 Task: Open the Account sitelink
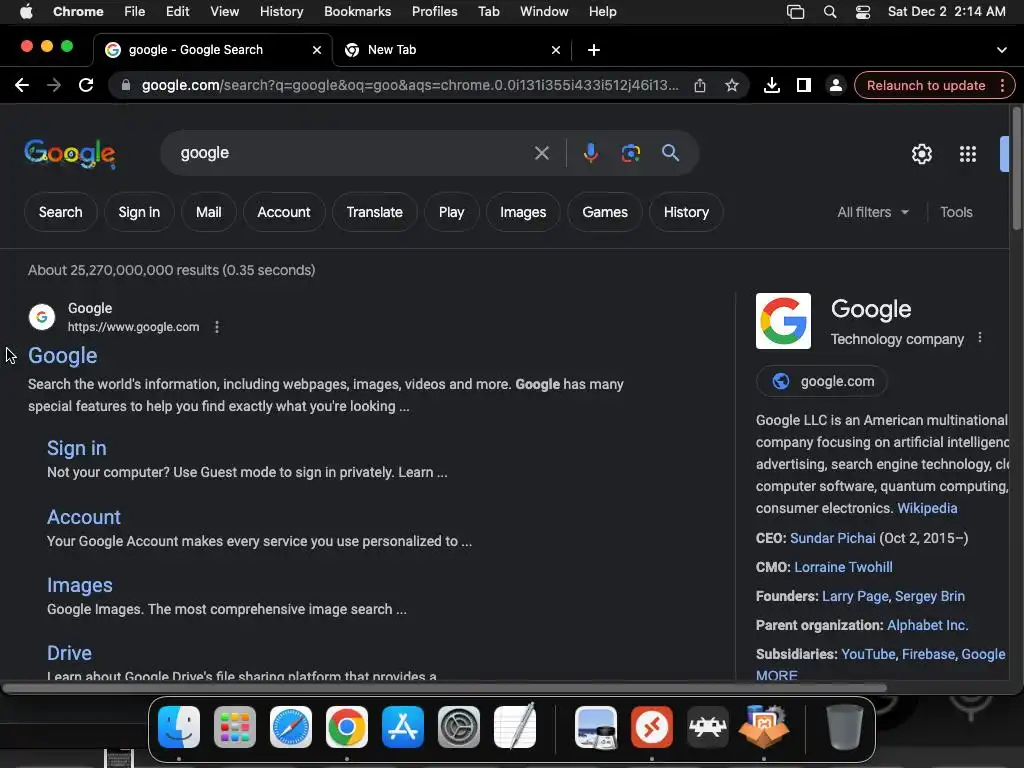tap(84, 517)
